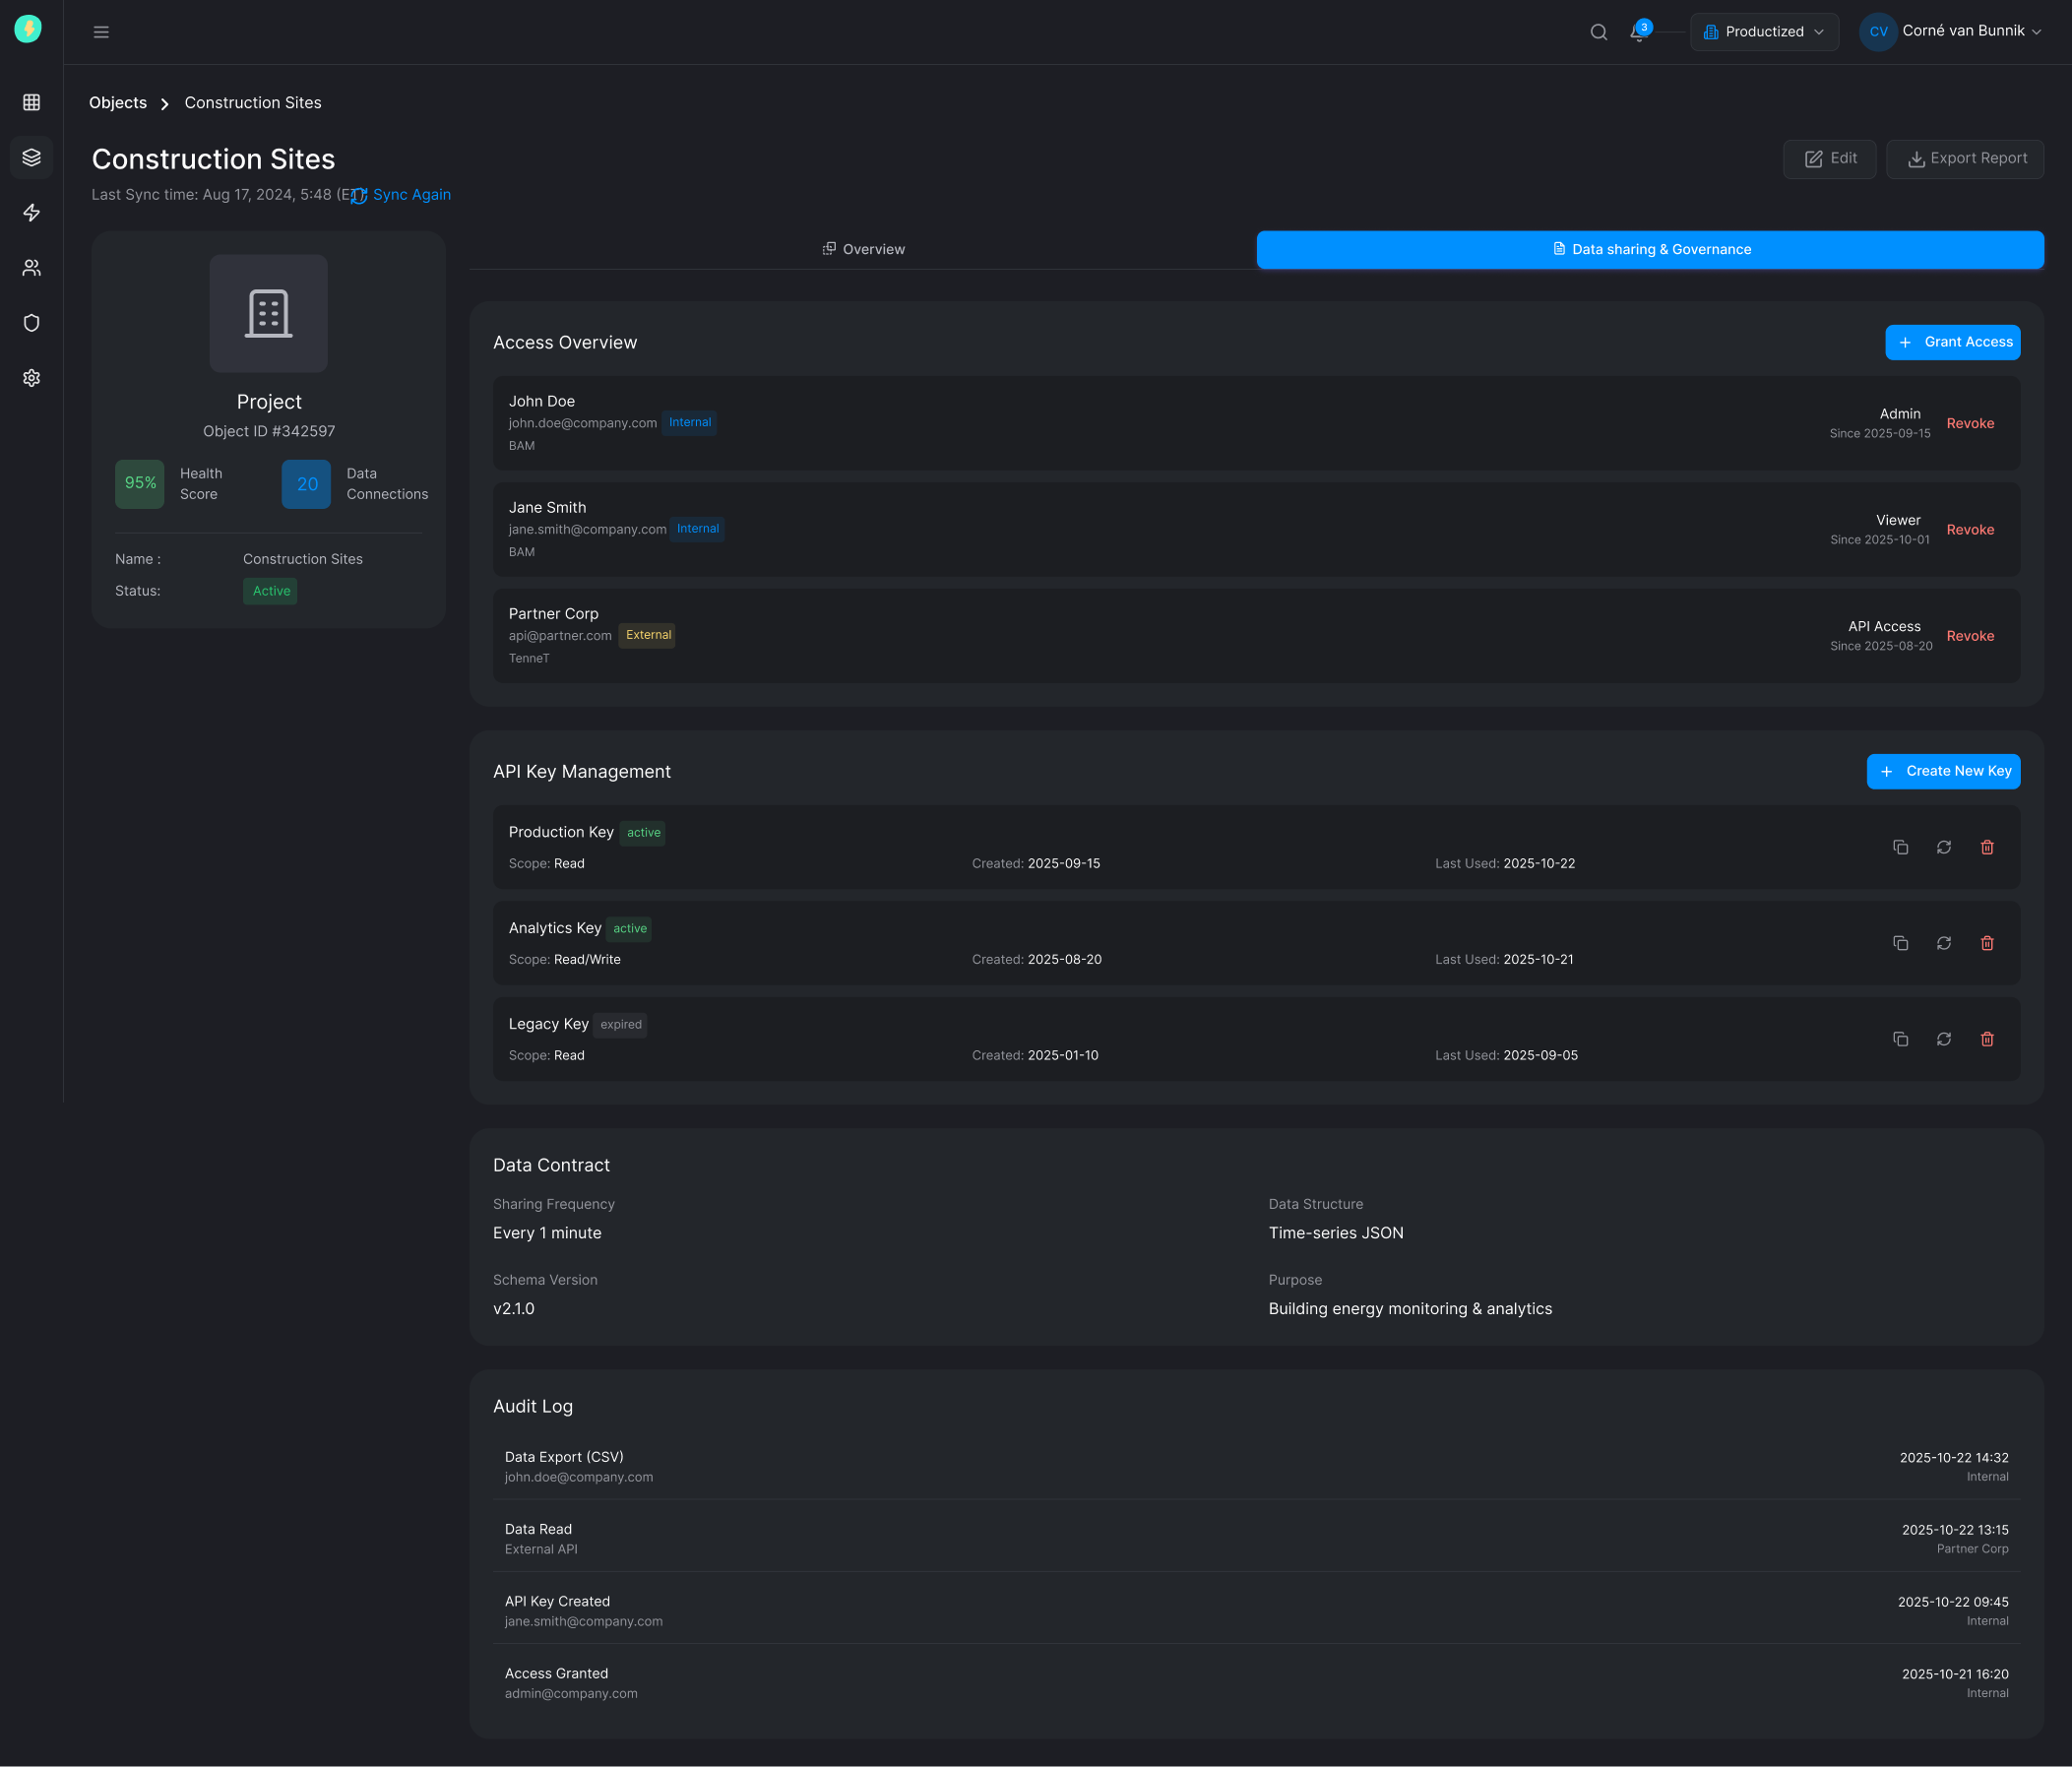Open the Data sharing & Governance tab
The height and width of the screenshot is (1767, 2072).
click(x=1650, y=249)
